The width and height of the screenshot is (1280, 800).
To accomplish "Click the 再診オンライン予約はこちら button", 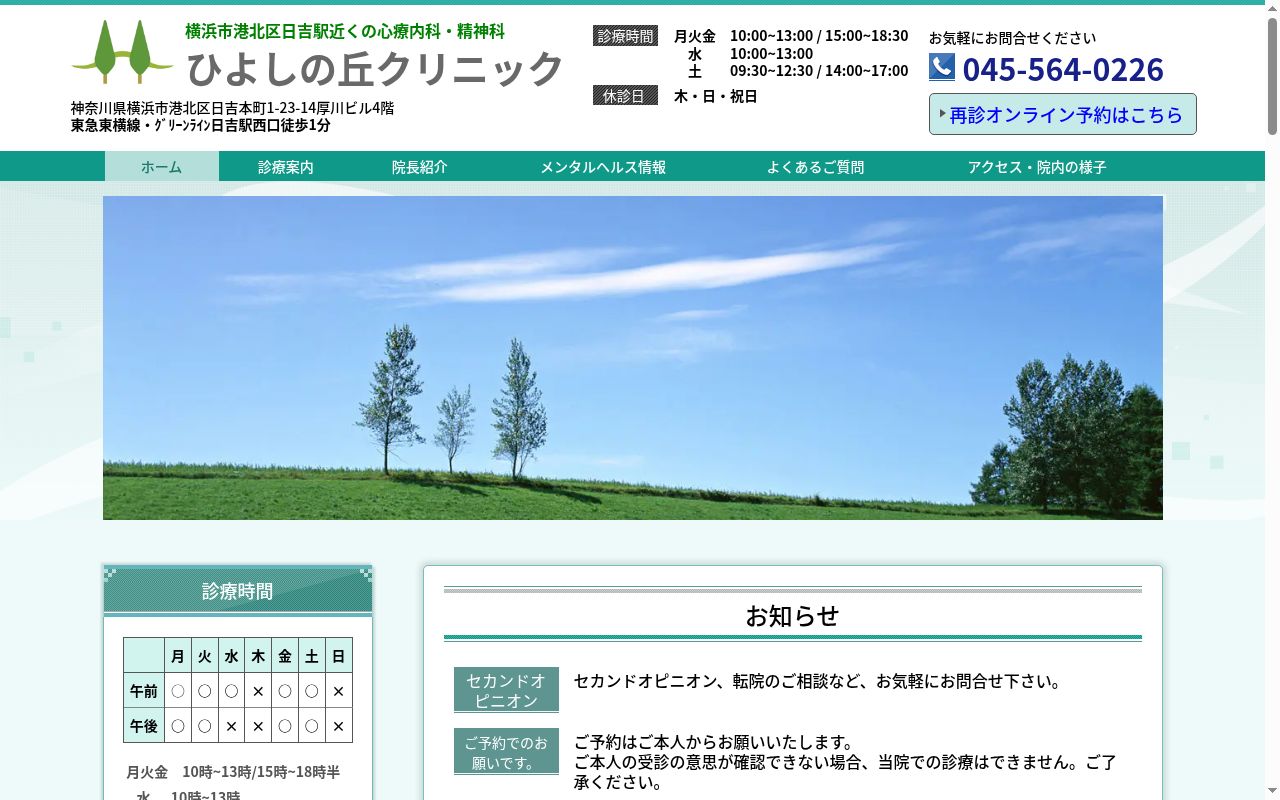I will click(1063, 114).
